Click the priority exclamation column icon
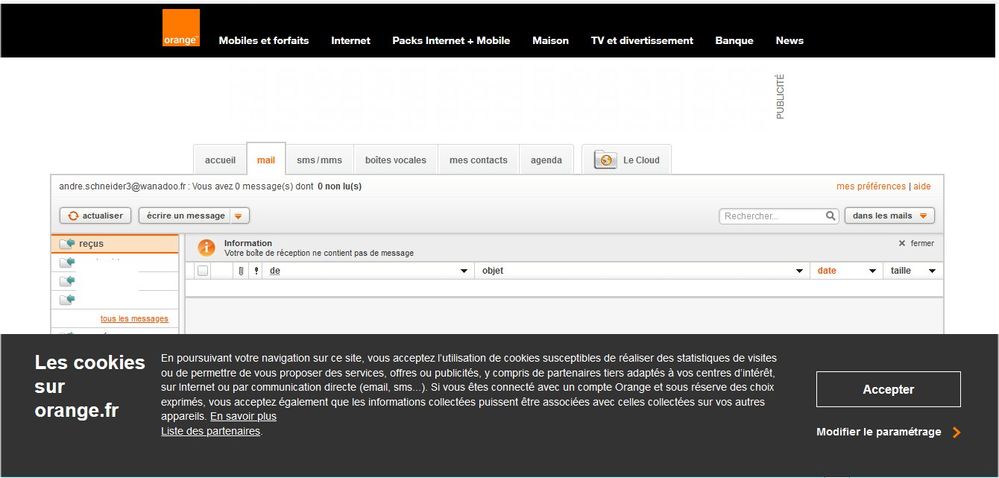 [x=256, y=271]
